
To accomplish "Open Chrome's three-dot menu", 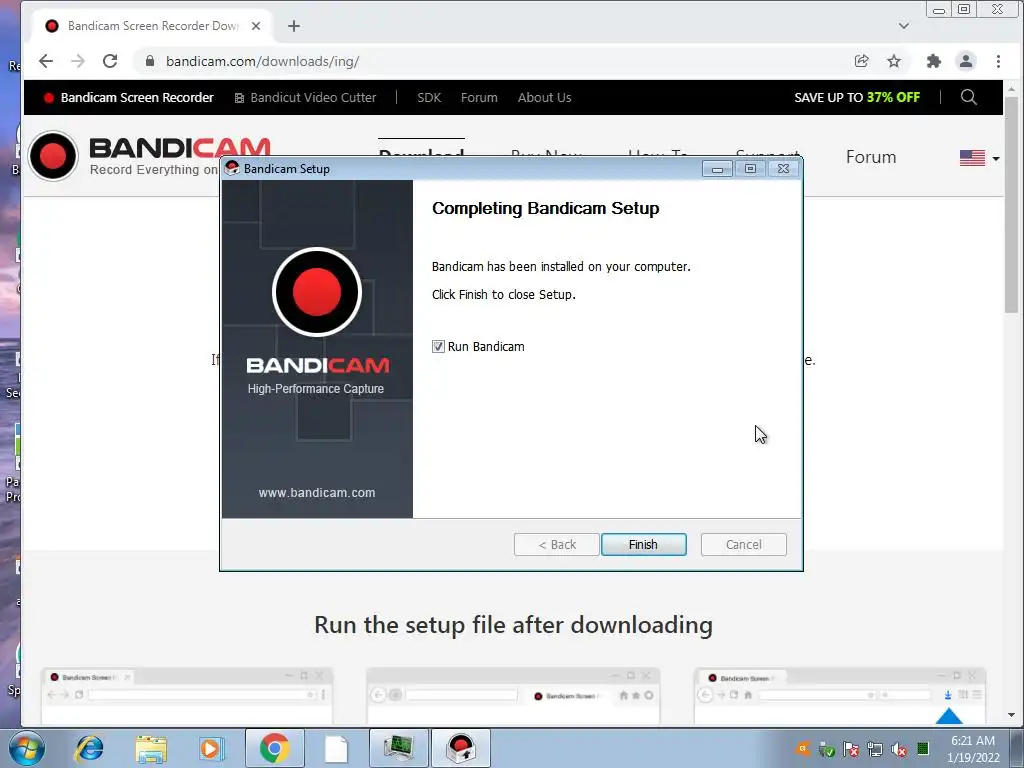I will coord(998,61).
